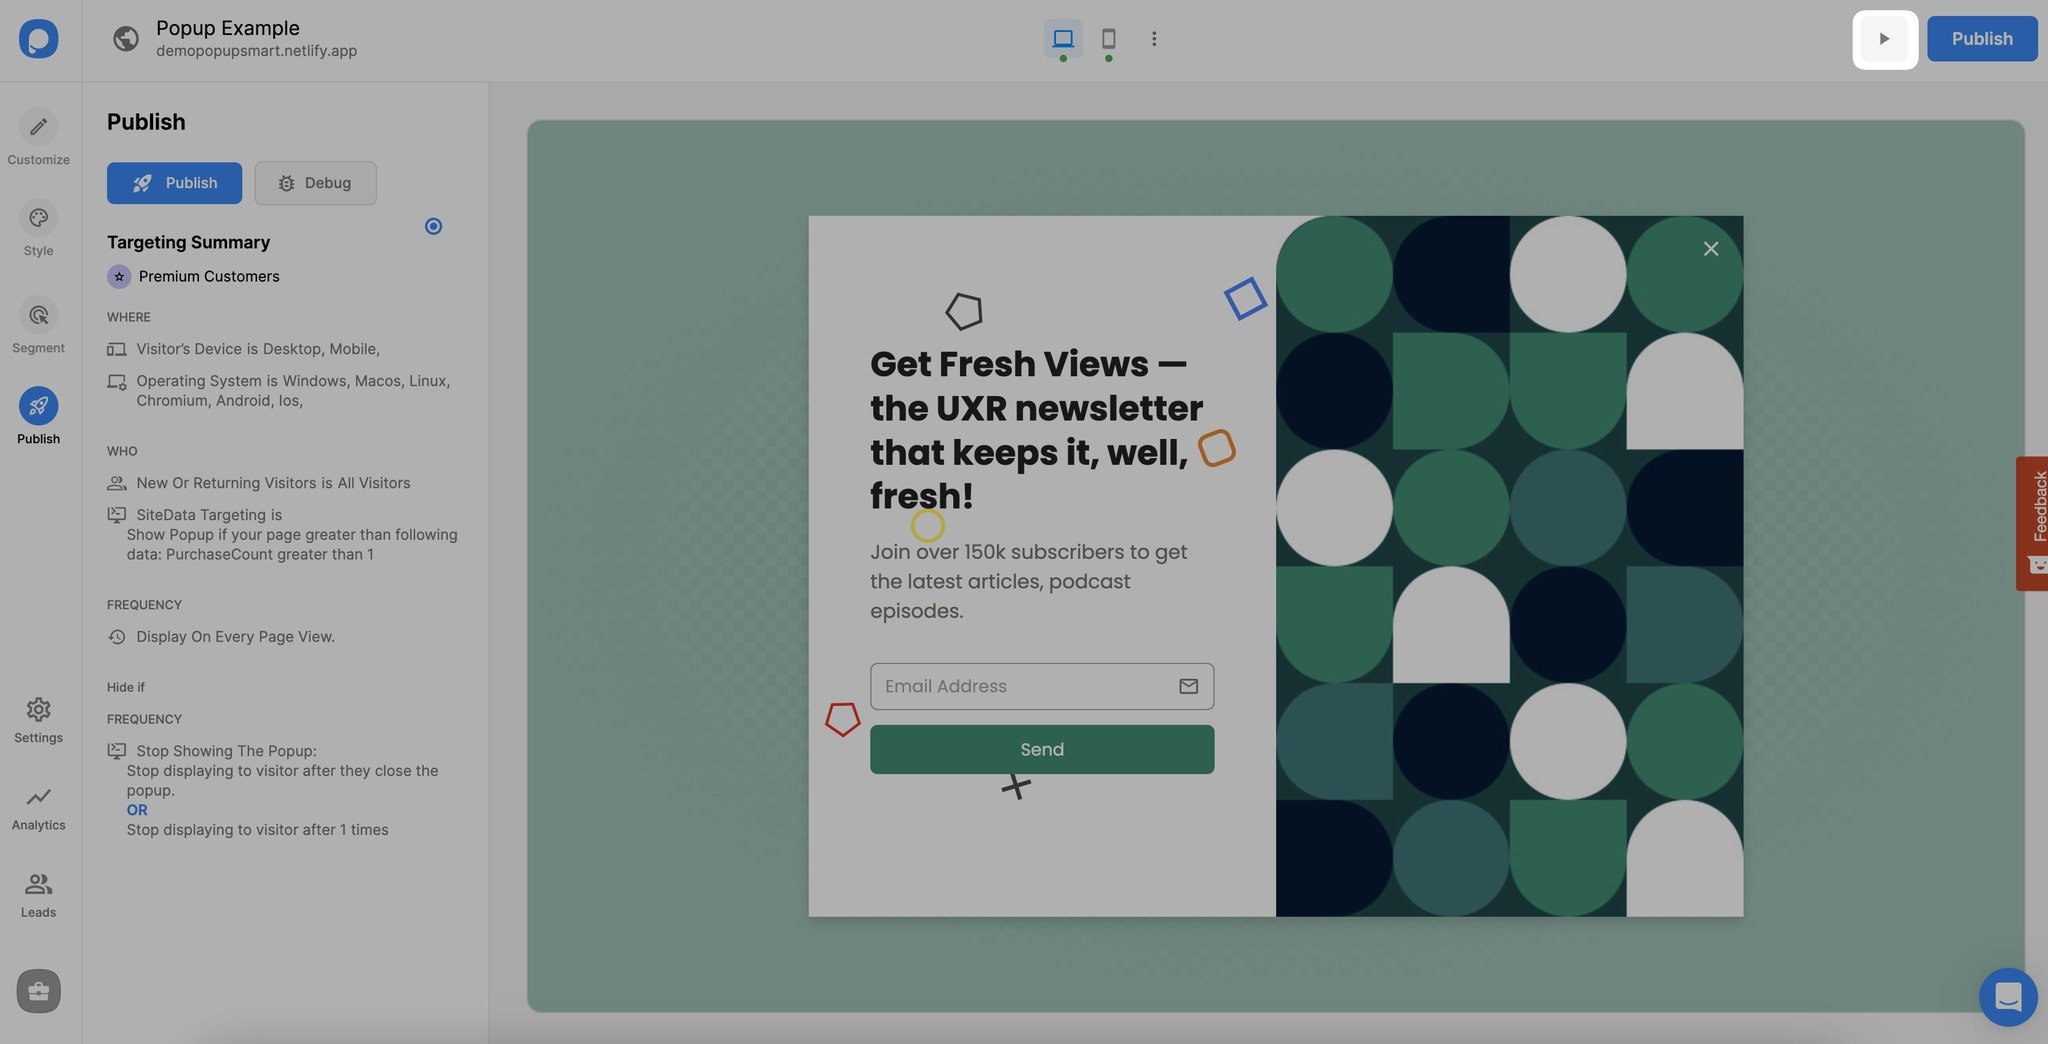Switch to mobile preview mode

(1109, 38)
